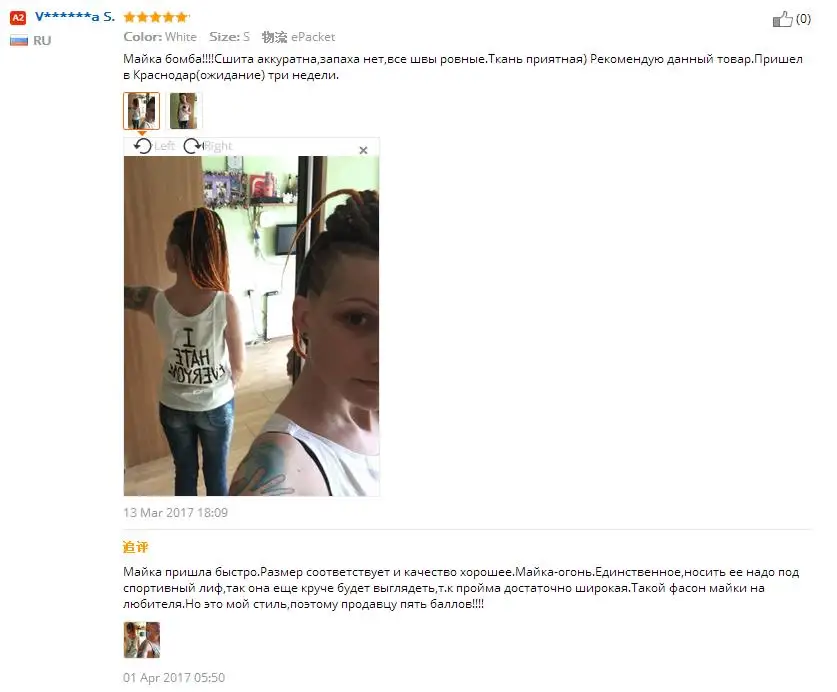
Task: Click the Color: White attribute text
Action: (160, 37)
